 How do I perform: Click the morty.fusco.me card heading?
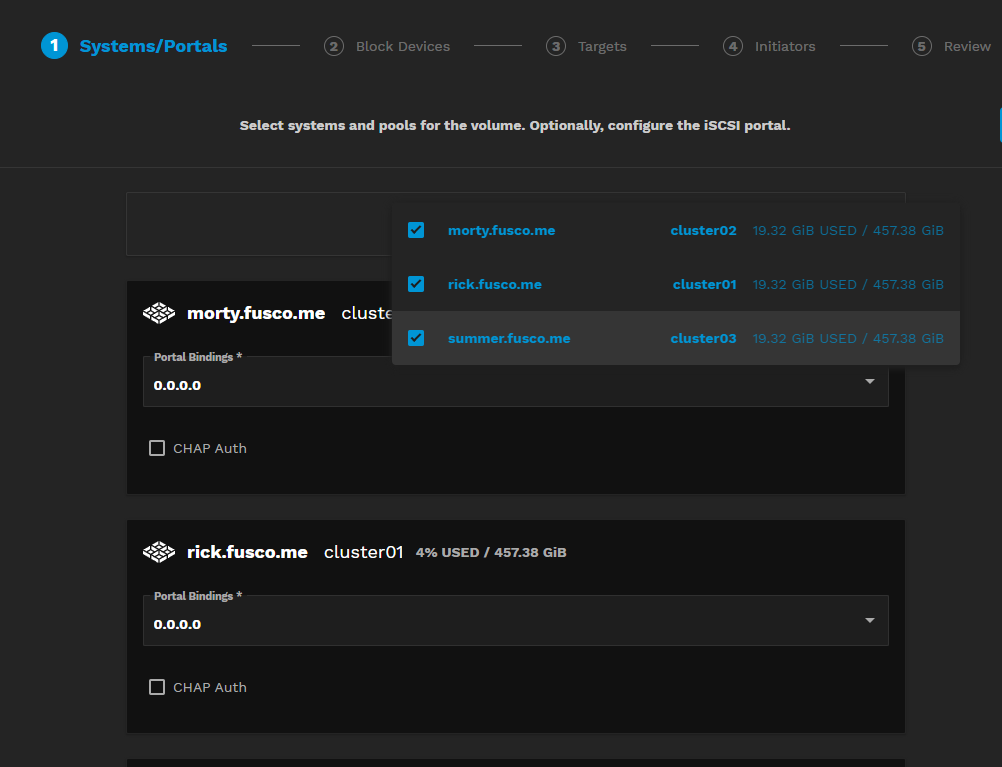tap(256, 313)
